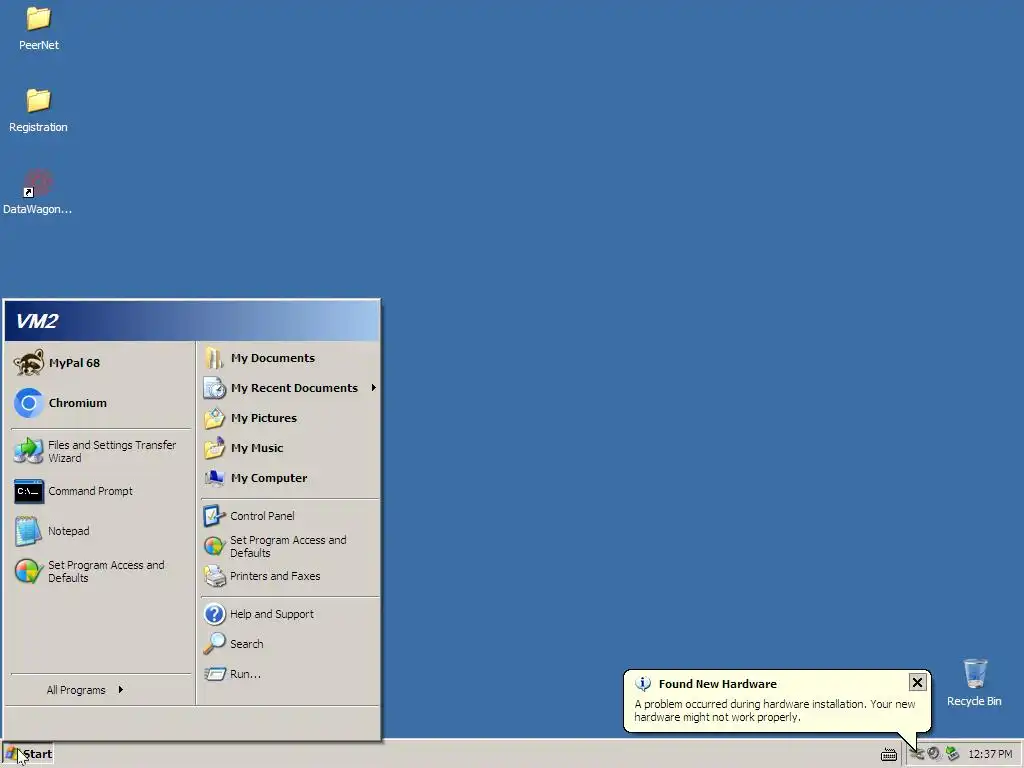Click the 12:37 PM taskbar clock
1024x768 pixels.
pyautogui.click(x=990, y=754)
